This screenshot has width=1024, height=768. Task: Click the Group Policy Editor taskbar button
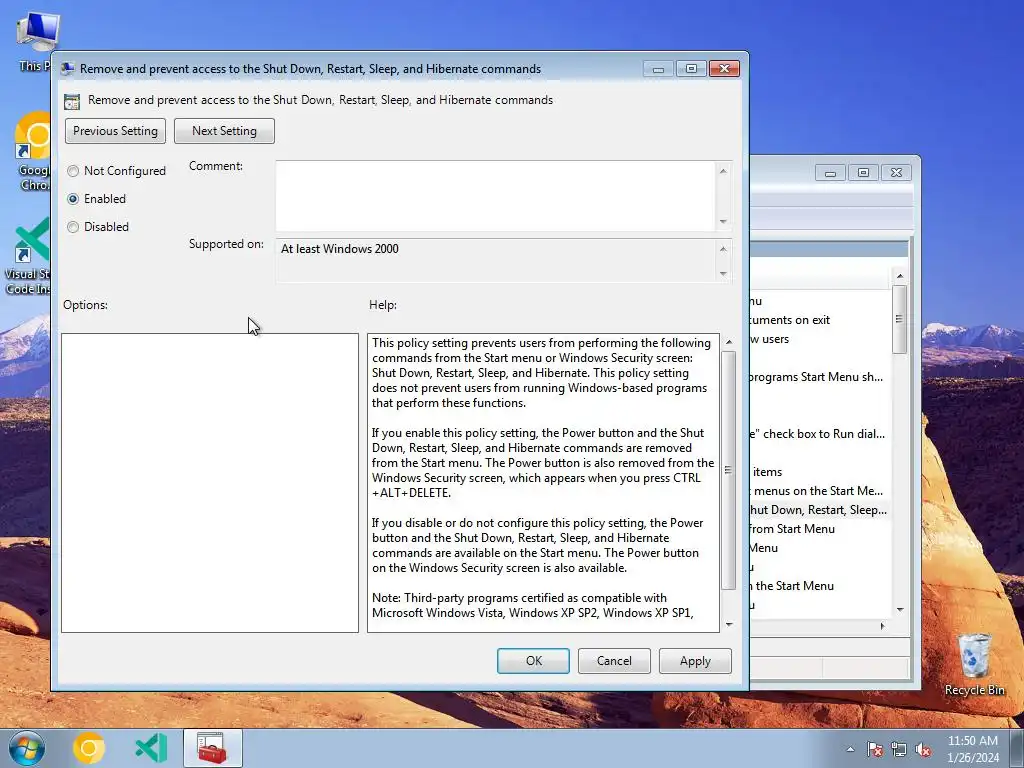[212, 748]
